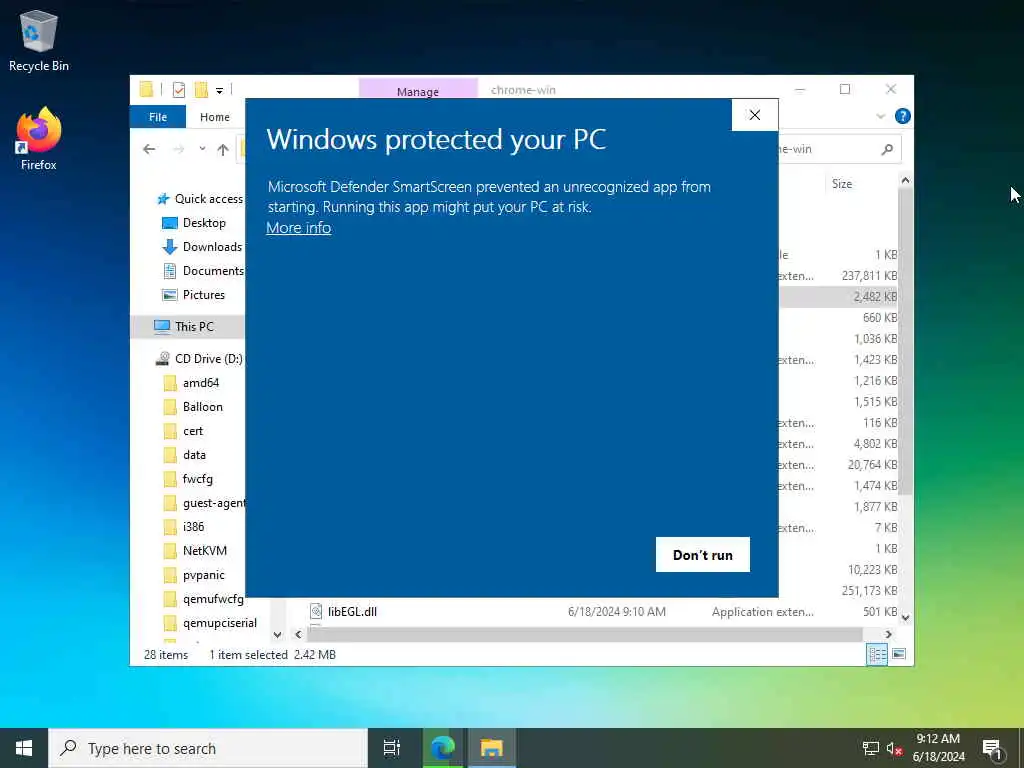
Task: Open recent locations dropdown arrow
Action: click(x=202, y=150)
